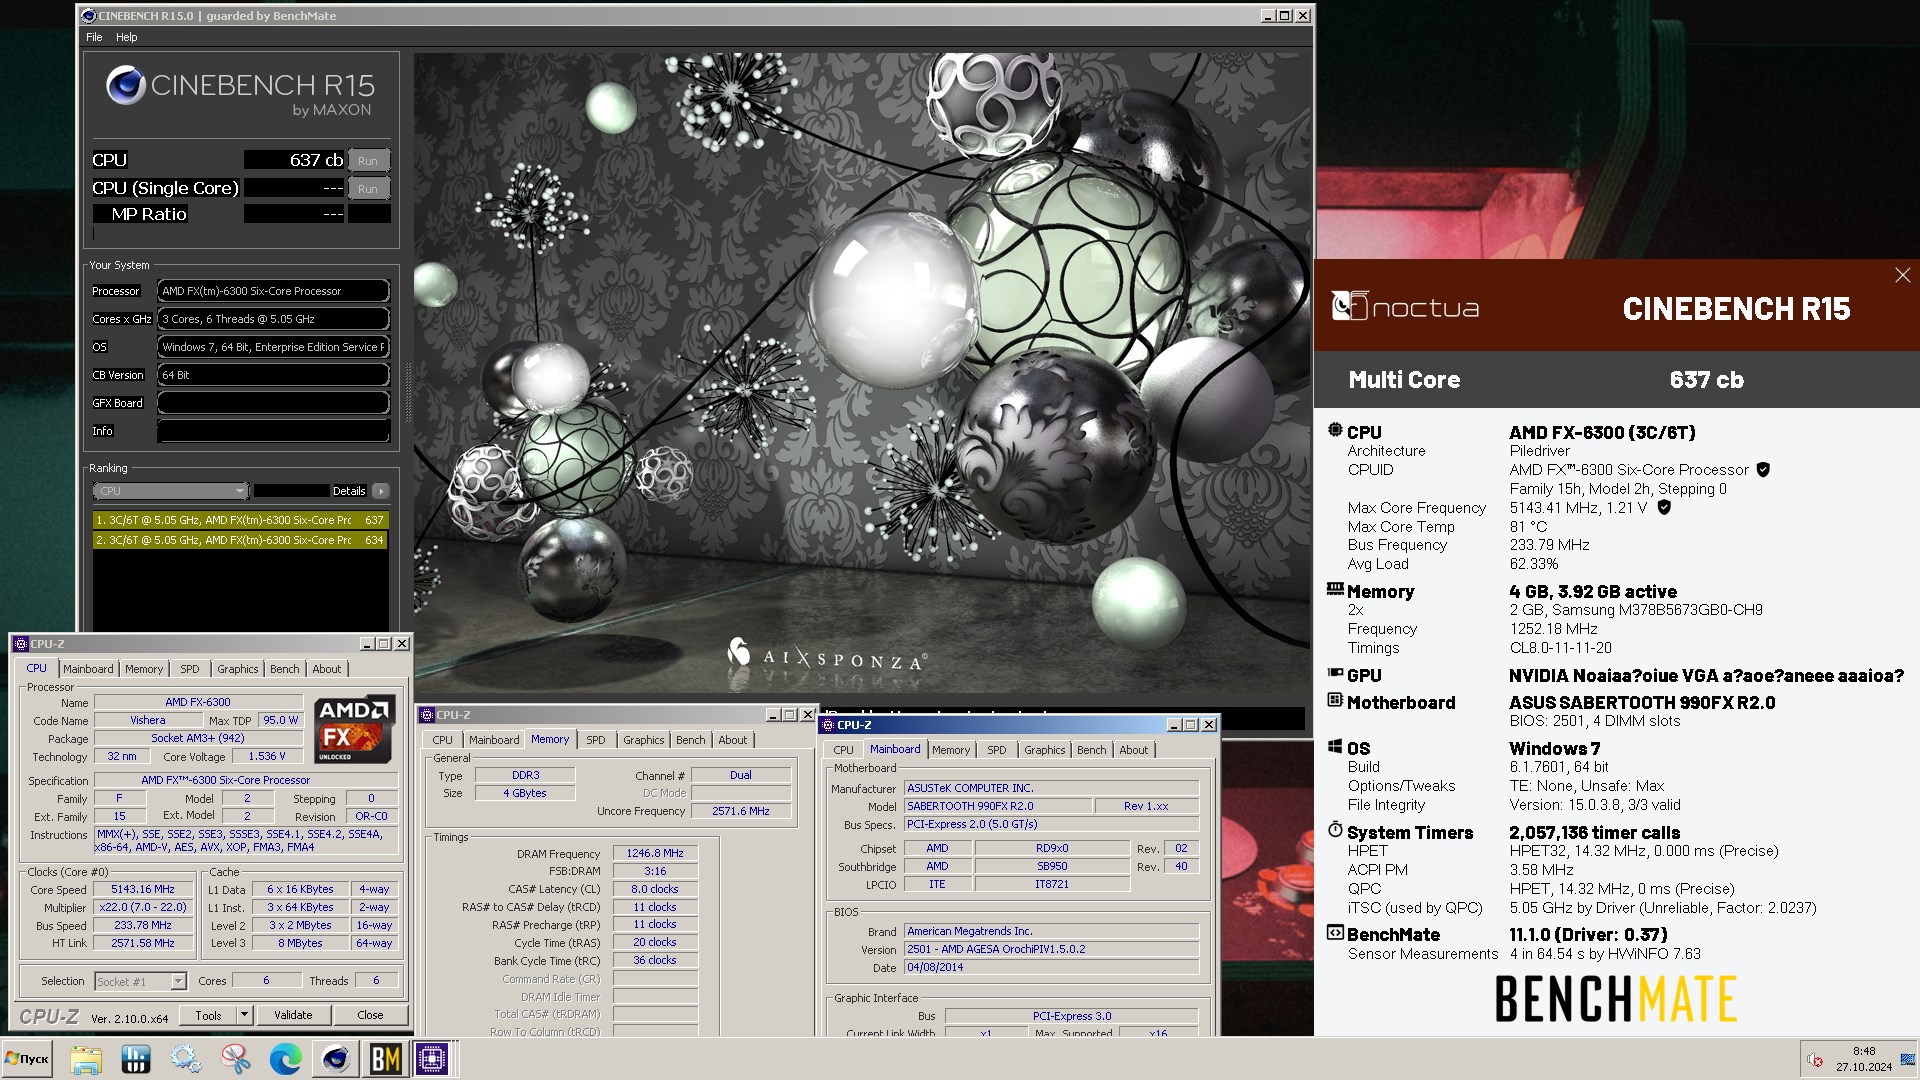Click the Noctua logo in BenchMate header
Viewport: 1920px width, 1080px height.
coord(1405,306)
